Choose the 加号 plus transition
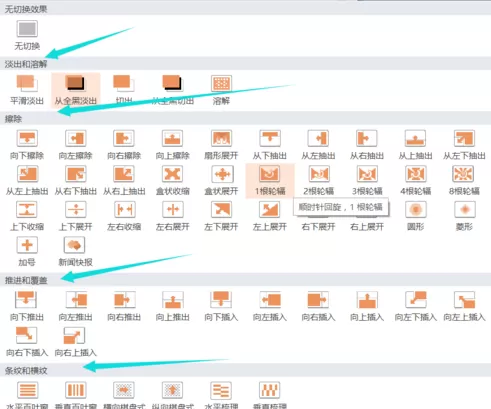The height and width of the screenshot is (409, 491). (27, 252)
